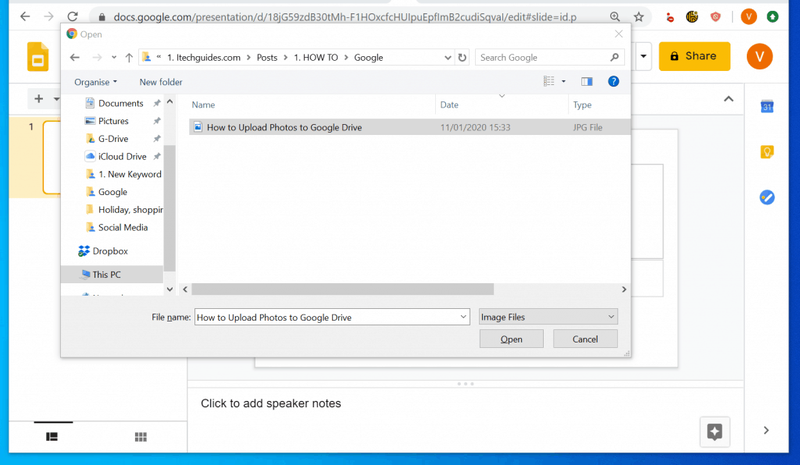Screen dimensions: 800x465
Task: Switch to filmstrip view of slides
Action: pyautogui.click(x=52, y=437)
